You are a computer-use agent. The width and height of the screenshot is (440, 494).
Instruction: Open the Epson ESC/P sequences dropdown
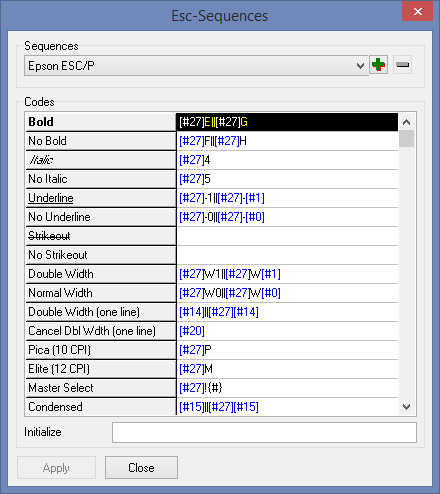coord(196,66)
